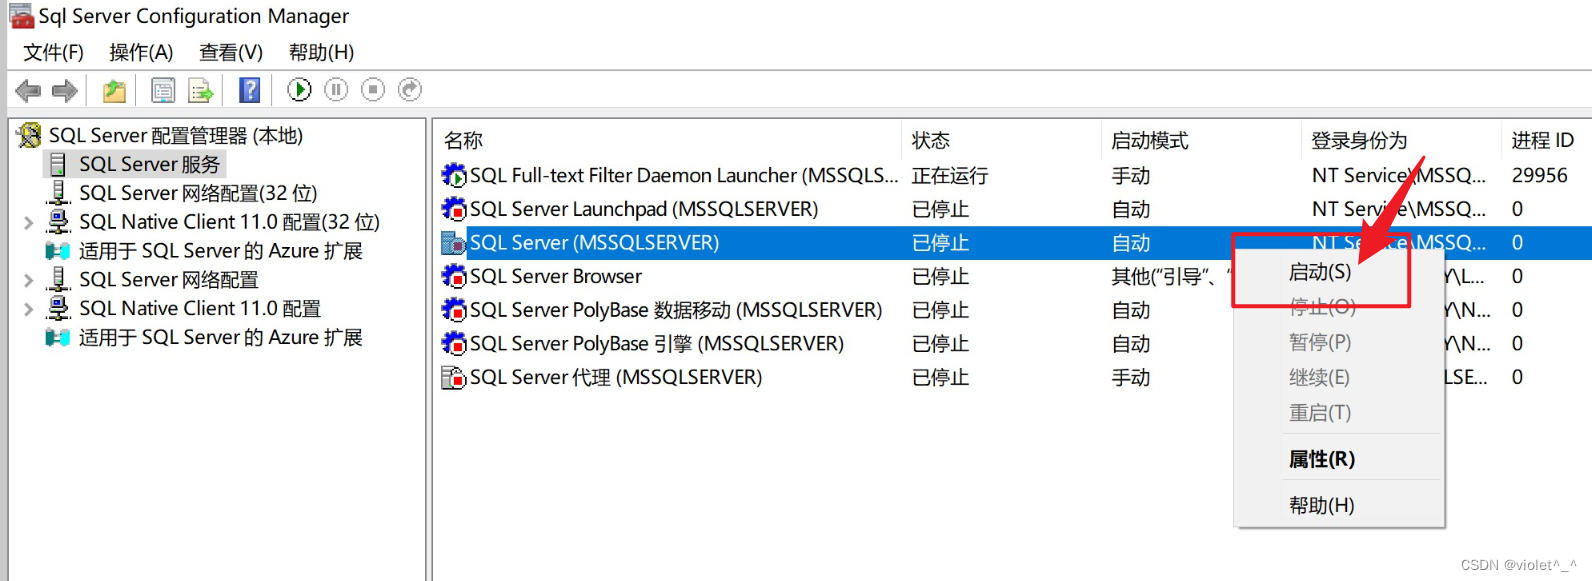The width and height of the screenshot is (1592, 581).
Task: Click 已停止 in the PolyBase 数据移动 row
Action: point(941,310)
